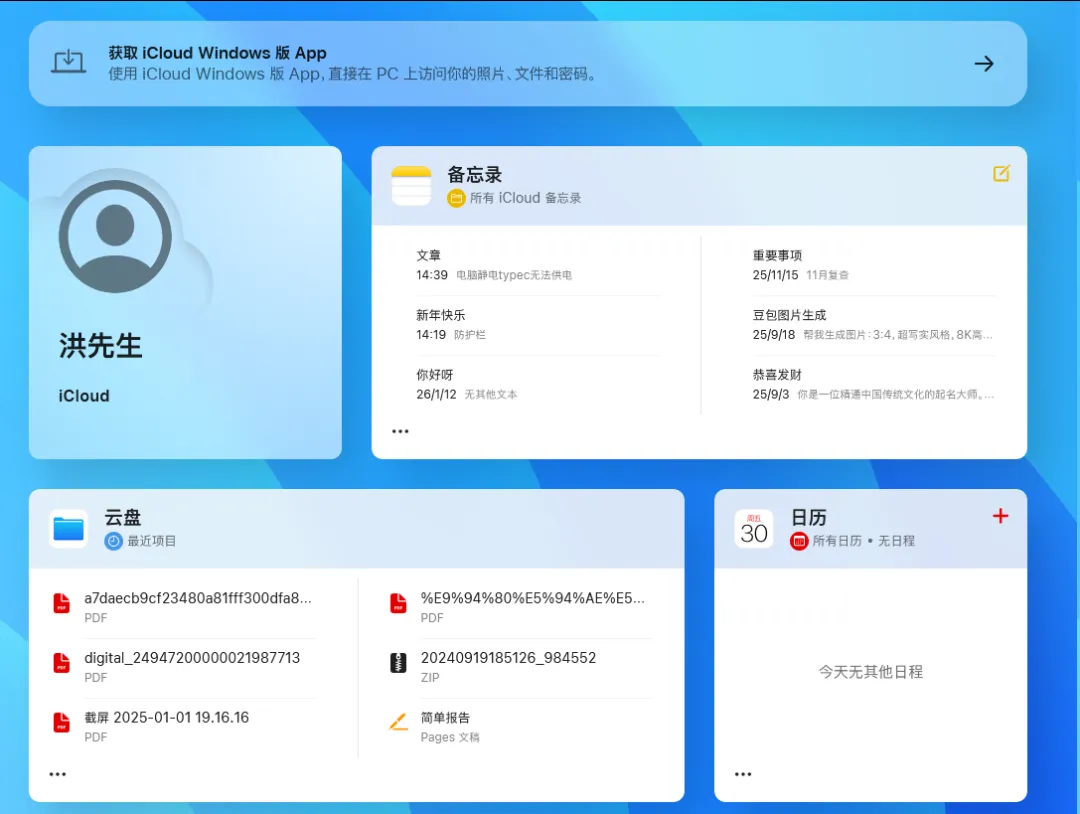Click the yellow Notes app icon
The height and width of the screenshot is (814, 1080).
[x=411, y=185]
